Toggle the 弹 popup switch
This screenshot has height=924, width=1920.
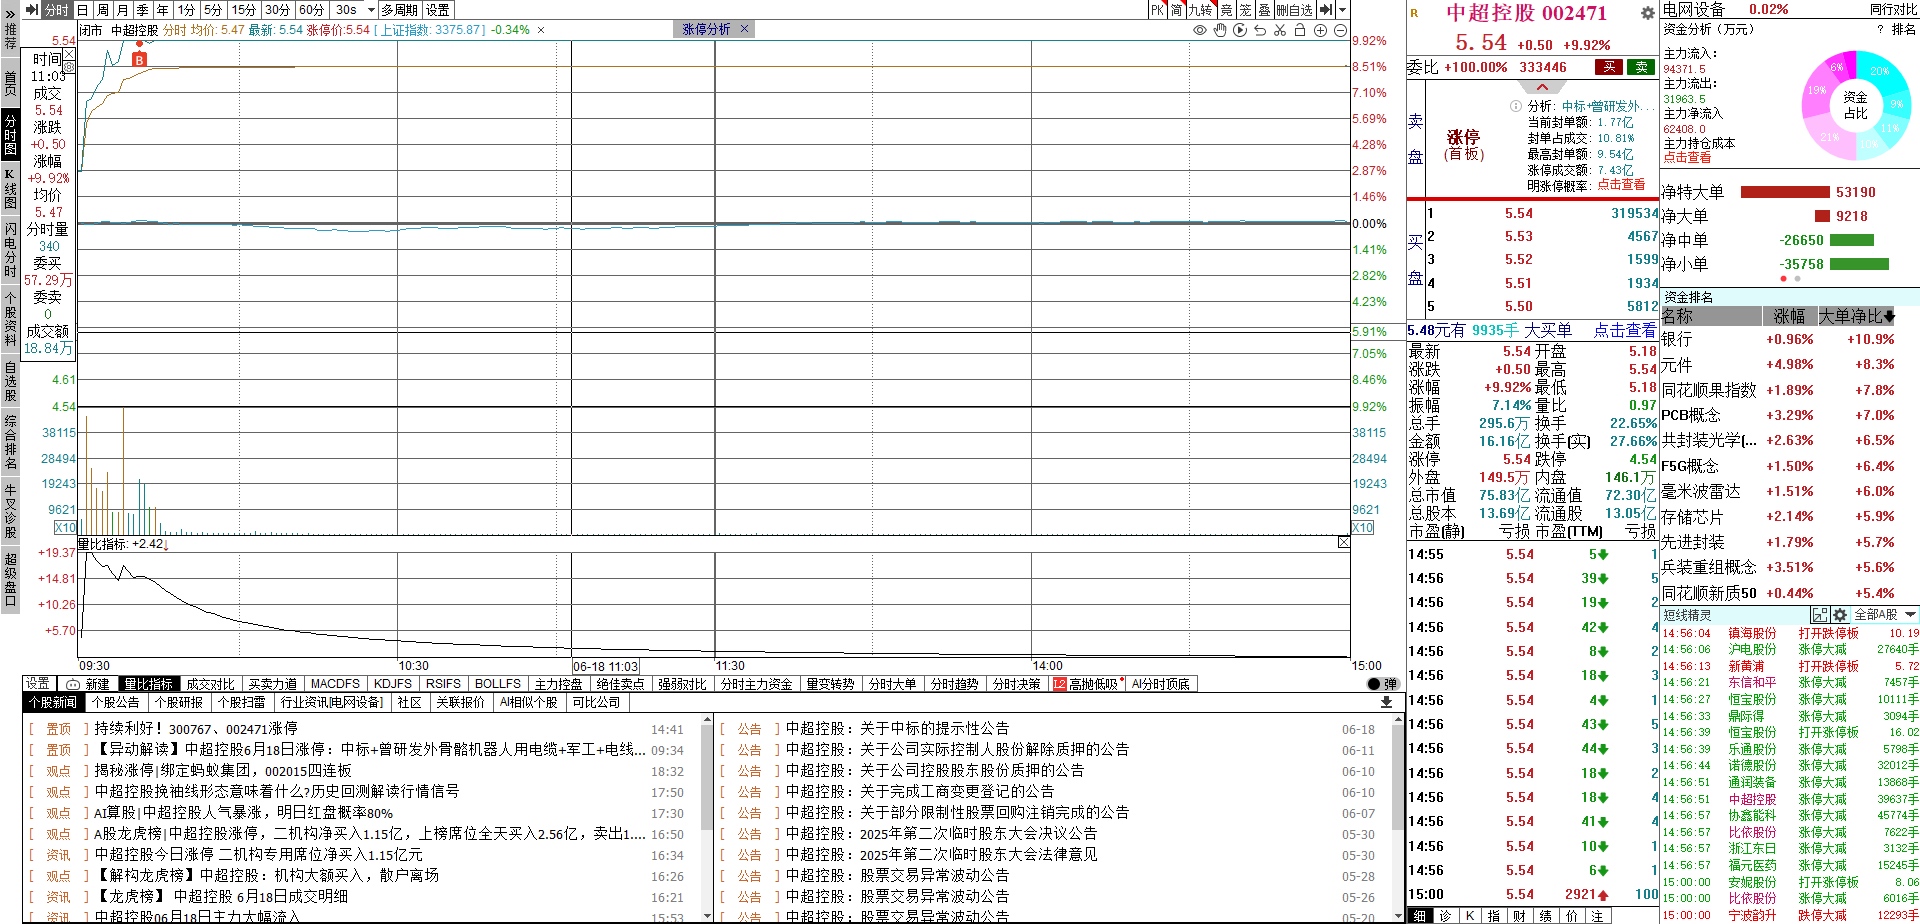click(1383, 684)
